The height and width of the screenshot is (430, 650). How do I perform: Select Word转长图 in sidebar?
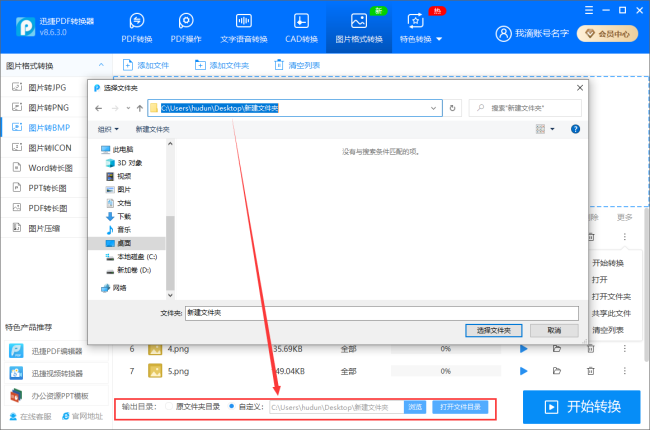[x=44, y=168]
